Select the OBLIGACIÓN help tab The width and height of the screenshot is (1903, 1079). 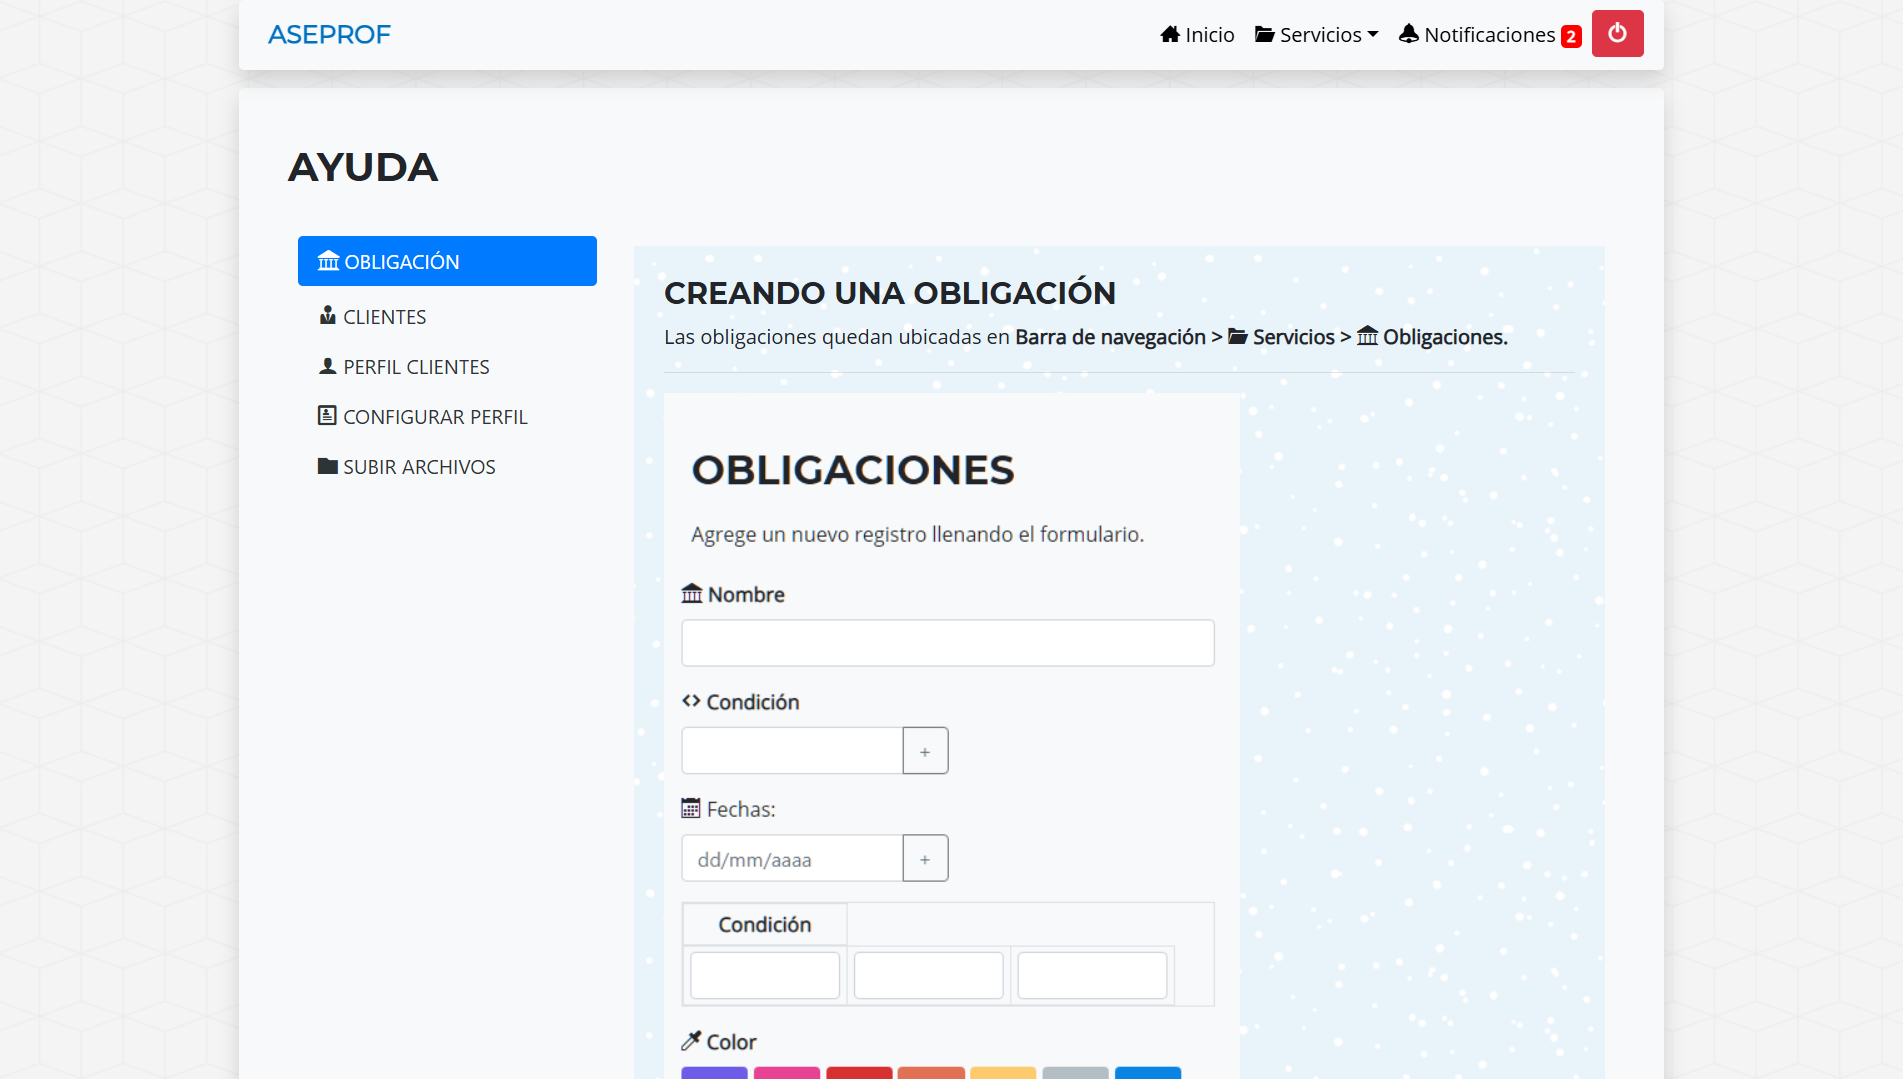(447, 261)
